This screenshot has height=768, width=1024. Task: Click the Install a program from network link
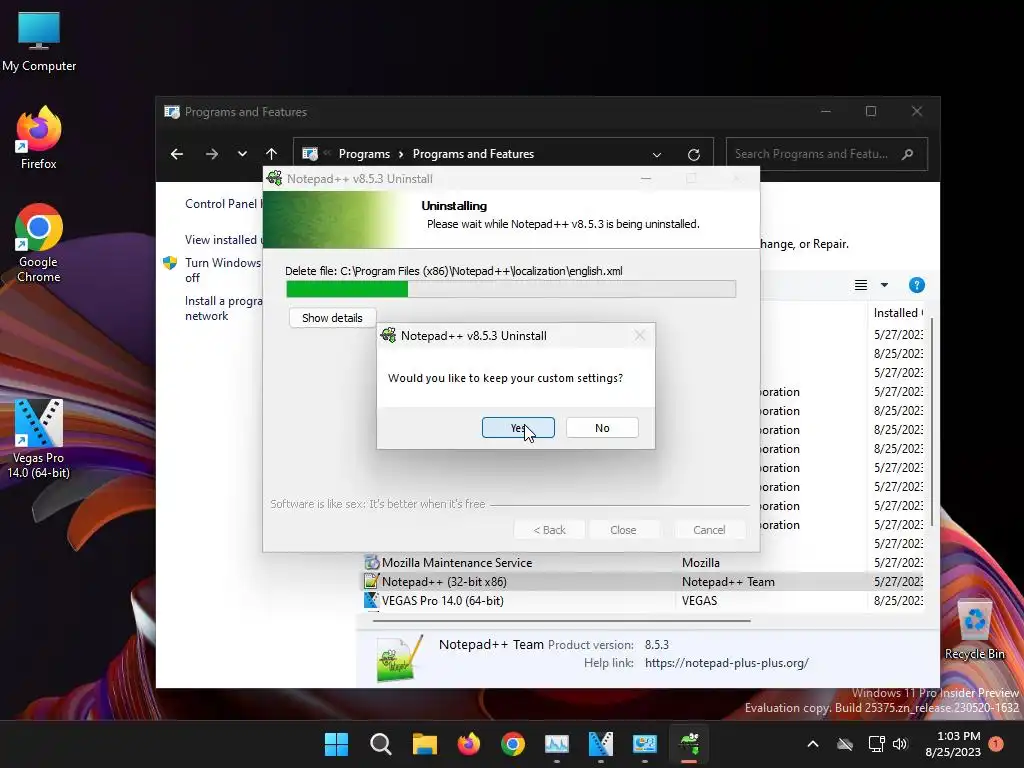tap(223, 308)
